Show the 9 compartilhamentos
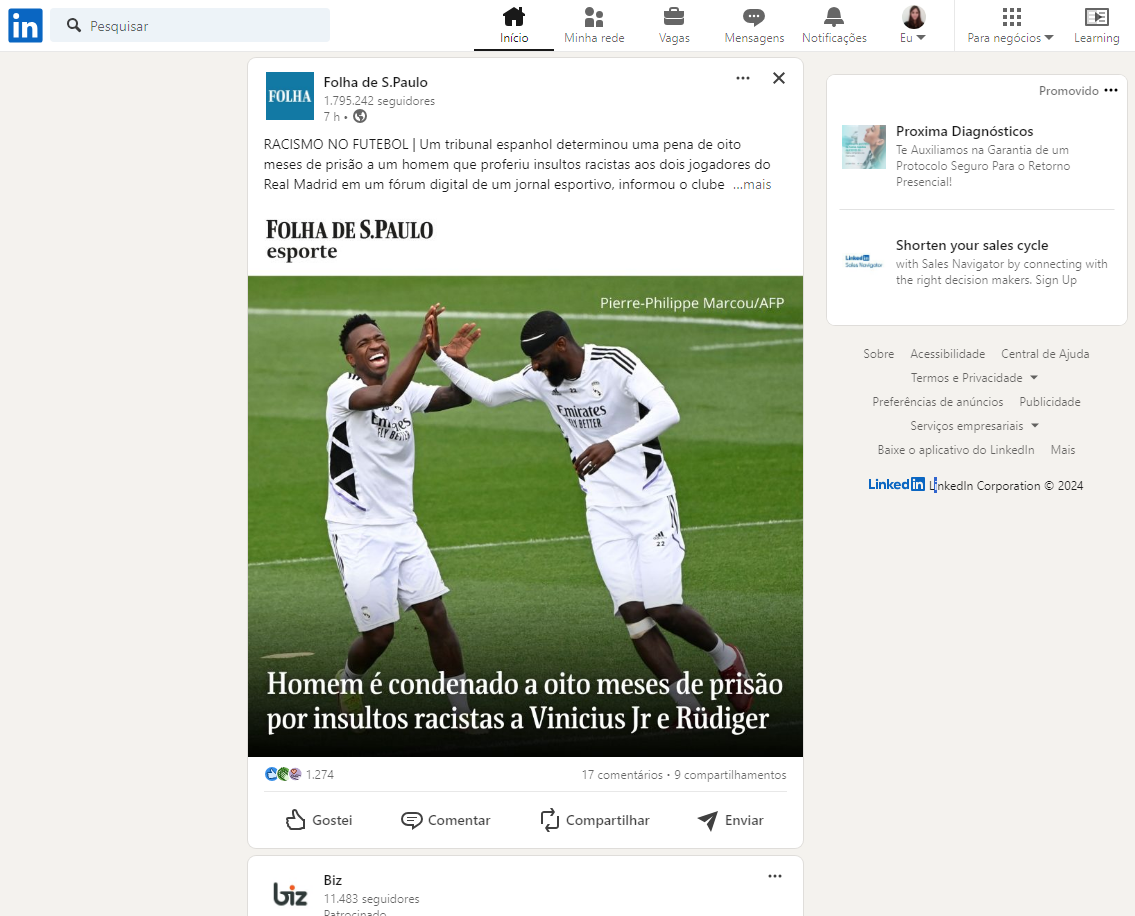Viewport: 1135px width, 916px height. pos(730,775)
